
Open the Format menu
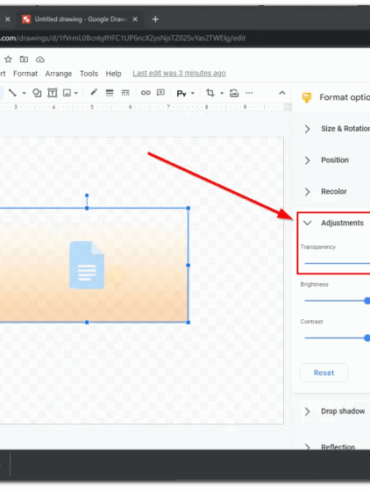click(25, 74)
